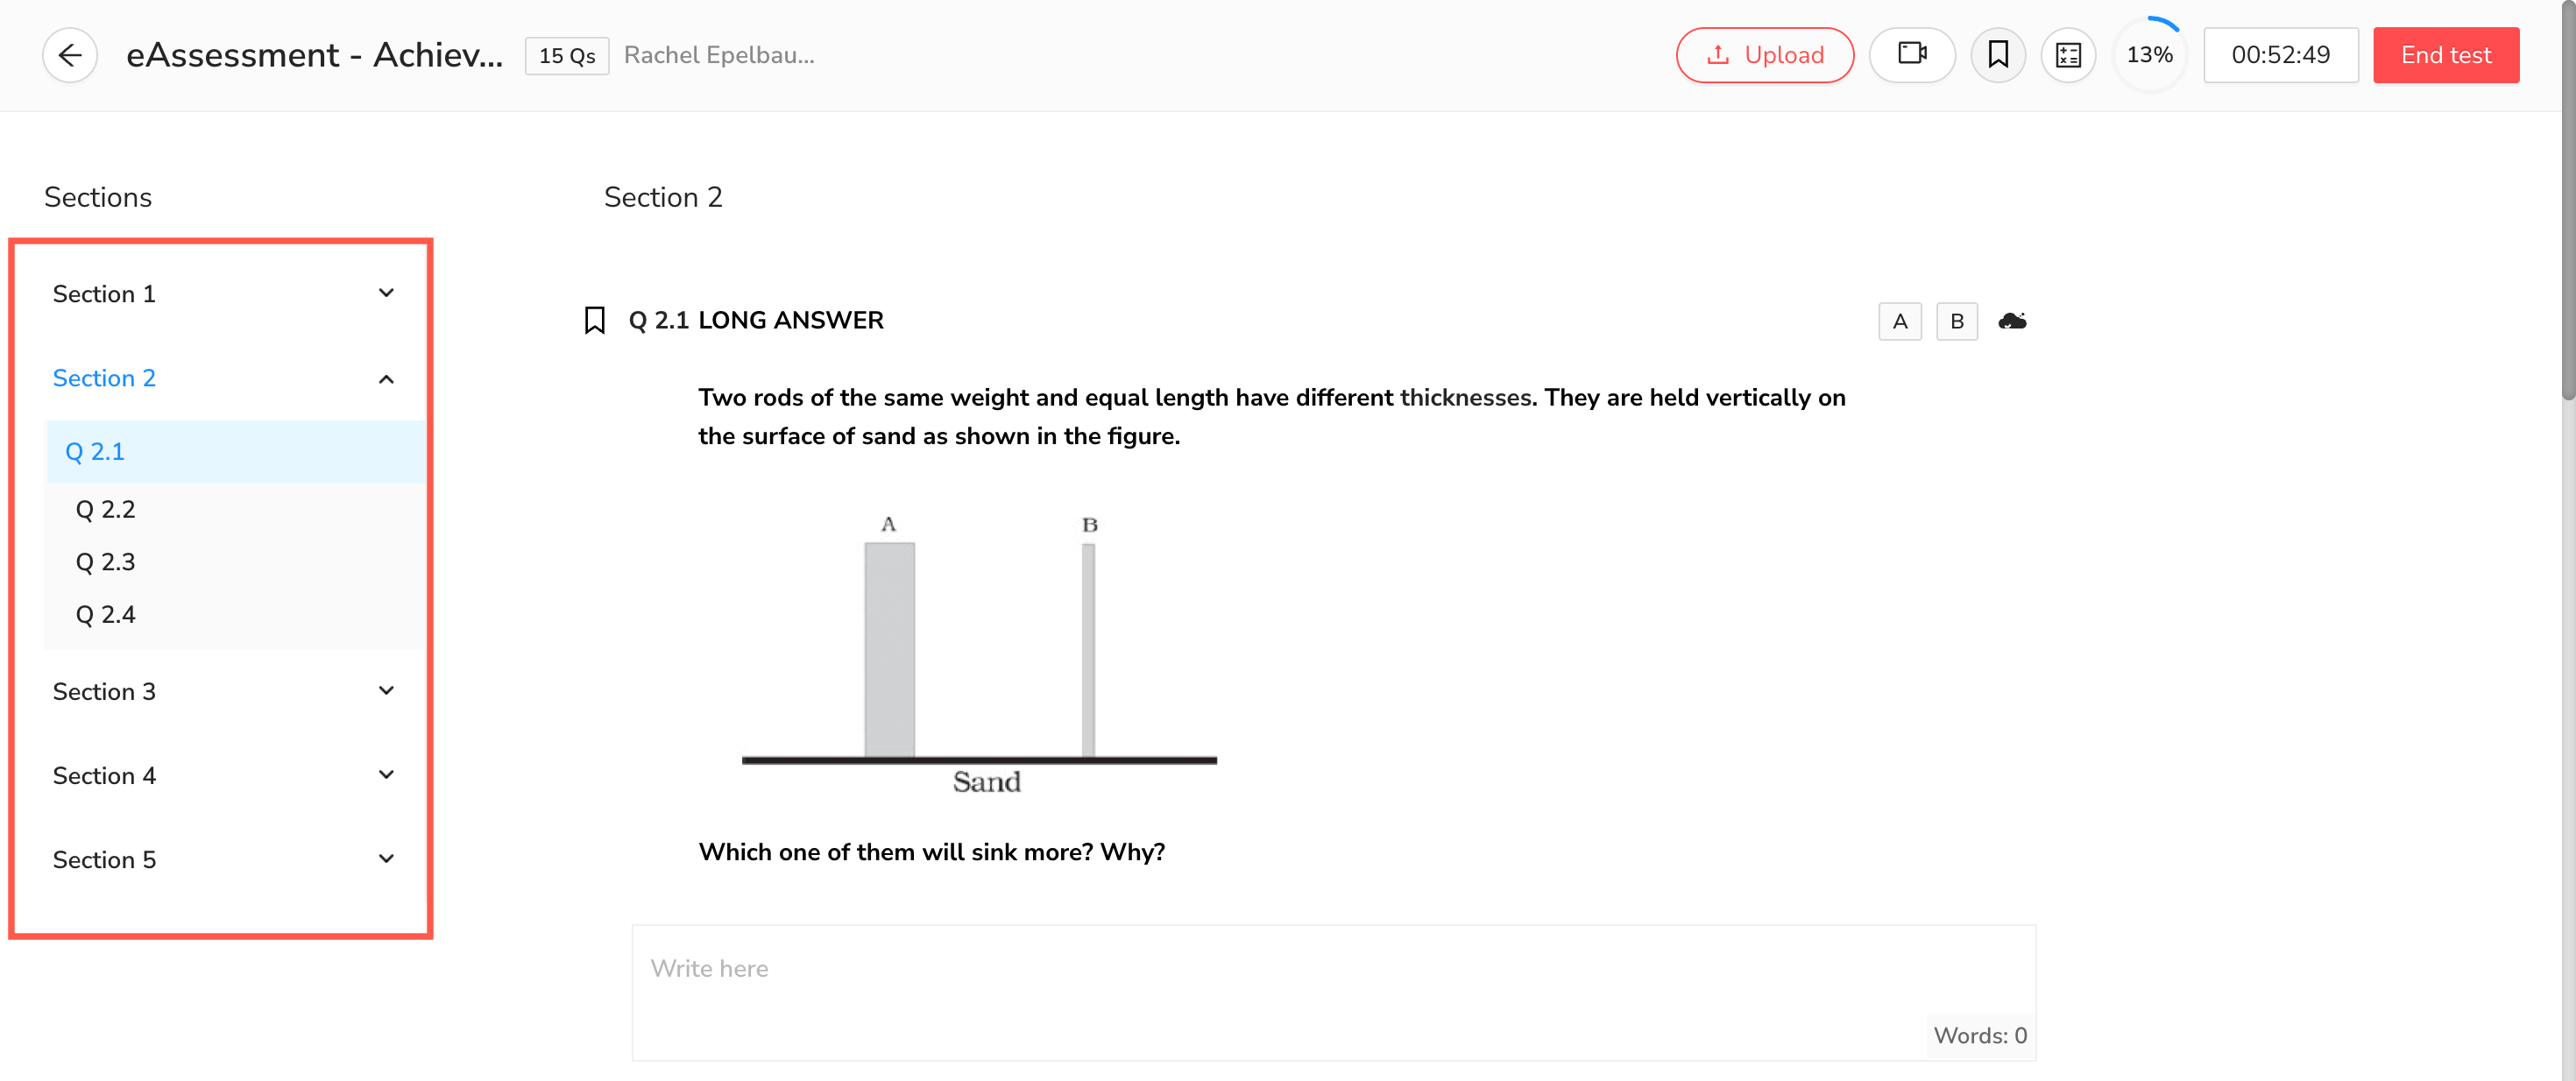Open question Q 2.4

(x=106, y=614)
